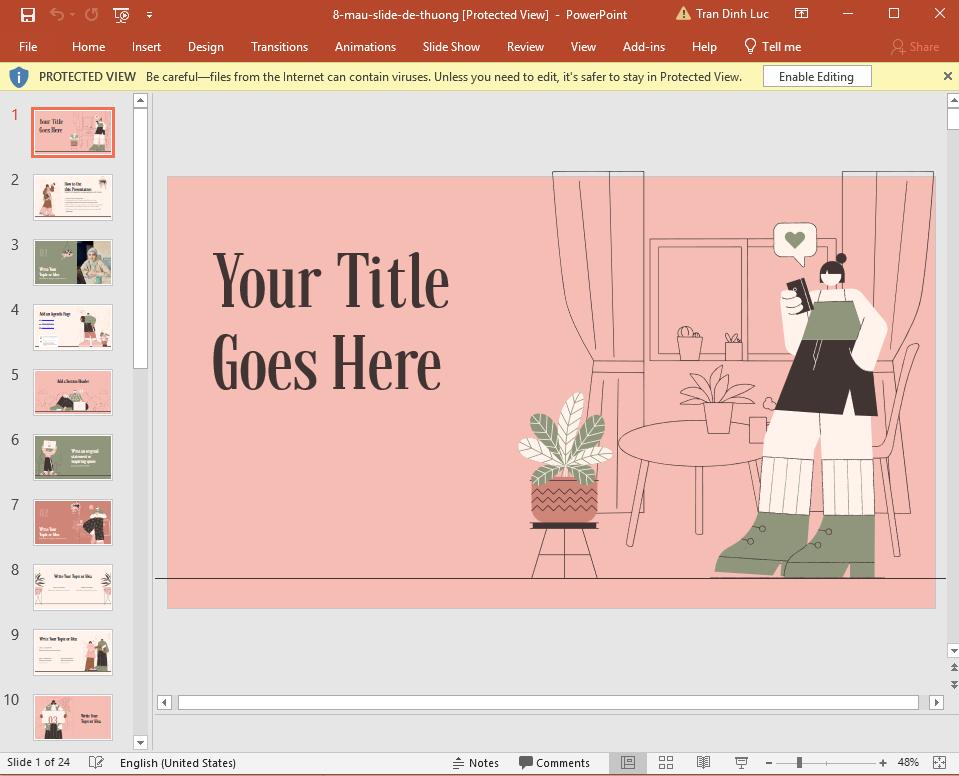Screen dimensions: 959x776
Task: Switch to Slide Sorter view
Action: click(666, 762)
